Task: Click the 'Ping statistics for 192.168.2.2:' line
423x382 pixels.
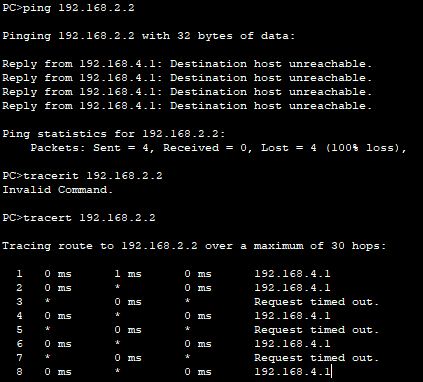Action: tap(114, 134)
